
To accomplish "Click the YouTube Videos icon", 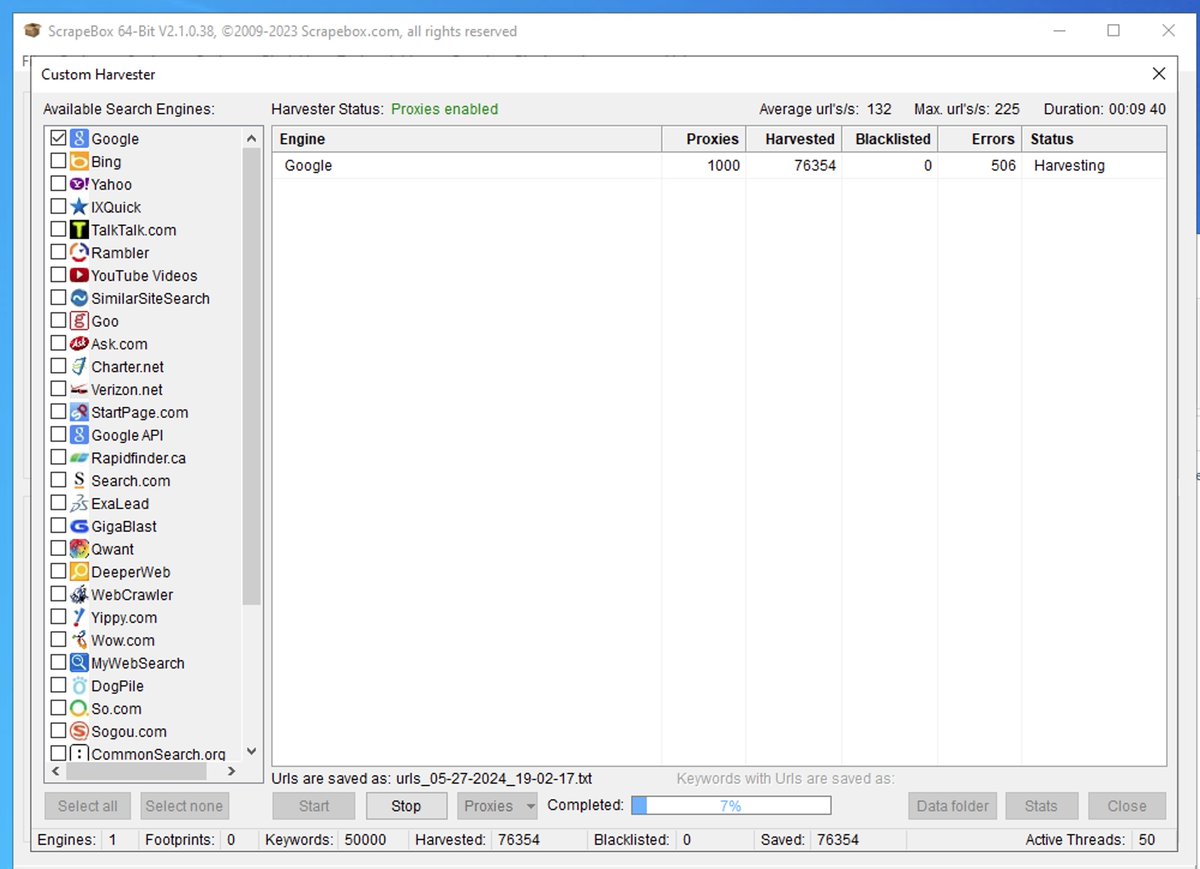I will tap(79, 275).
